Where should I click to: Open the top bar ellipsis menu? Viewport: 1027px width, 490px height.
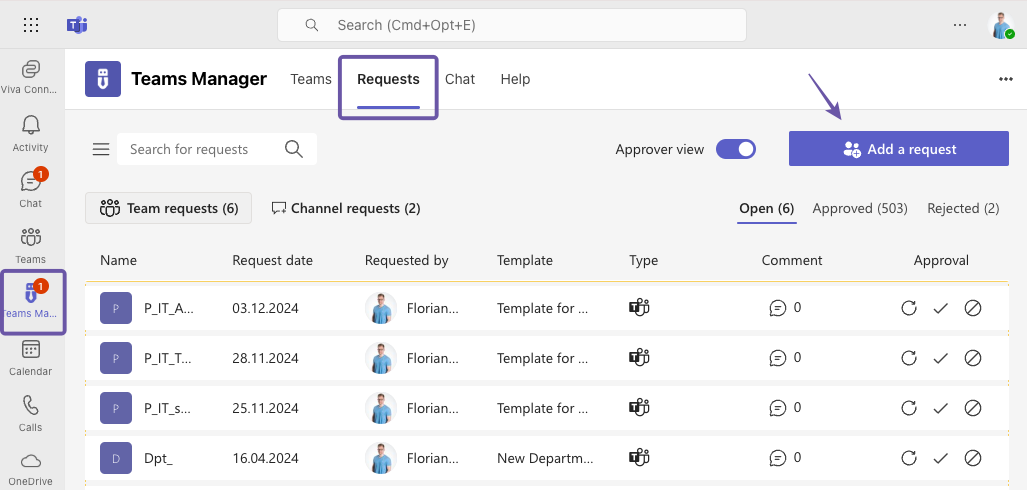[x=960, y=25]
